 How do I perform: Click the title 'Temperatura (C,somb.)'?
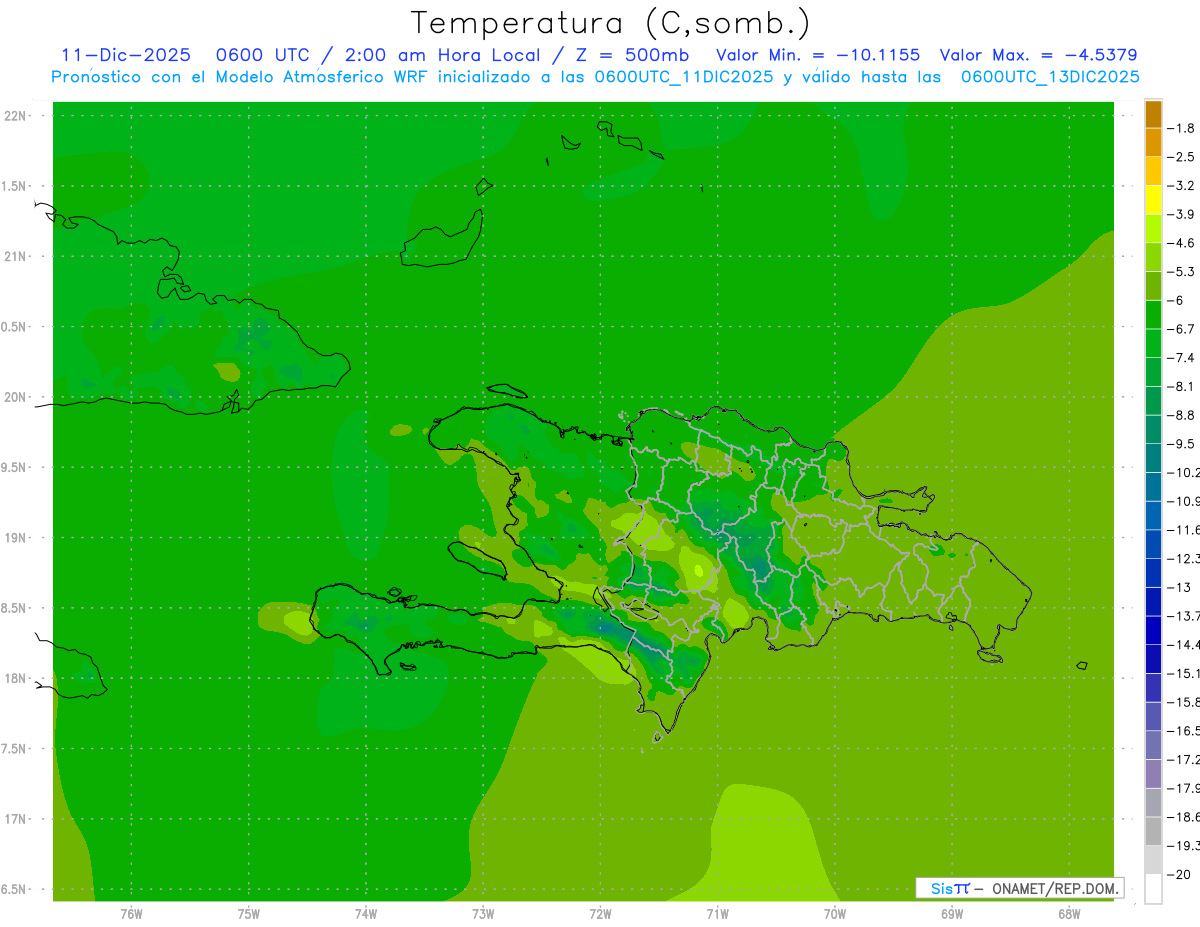point(611,23)
